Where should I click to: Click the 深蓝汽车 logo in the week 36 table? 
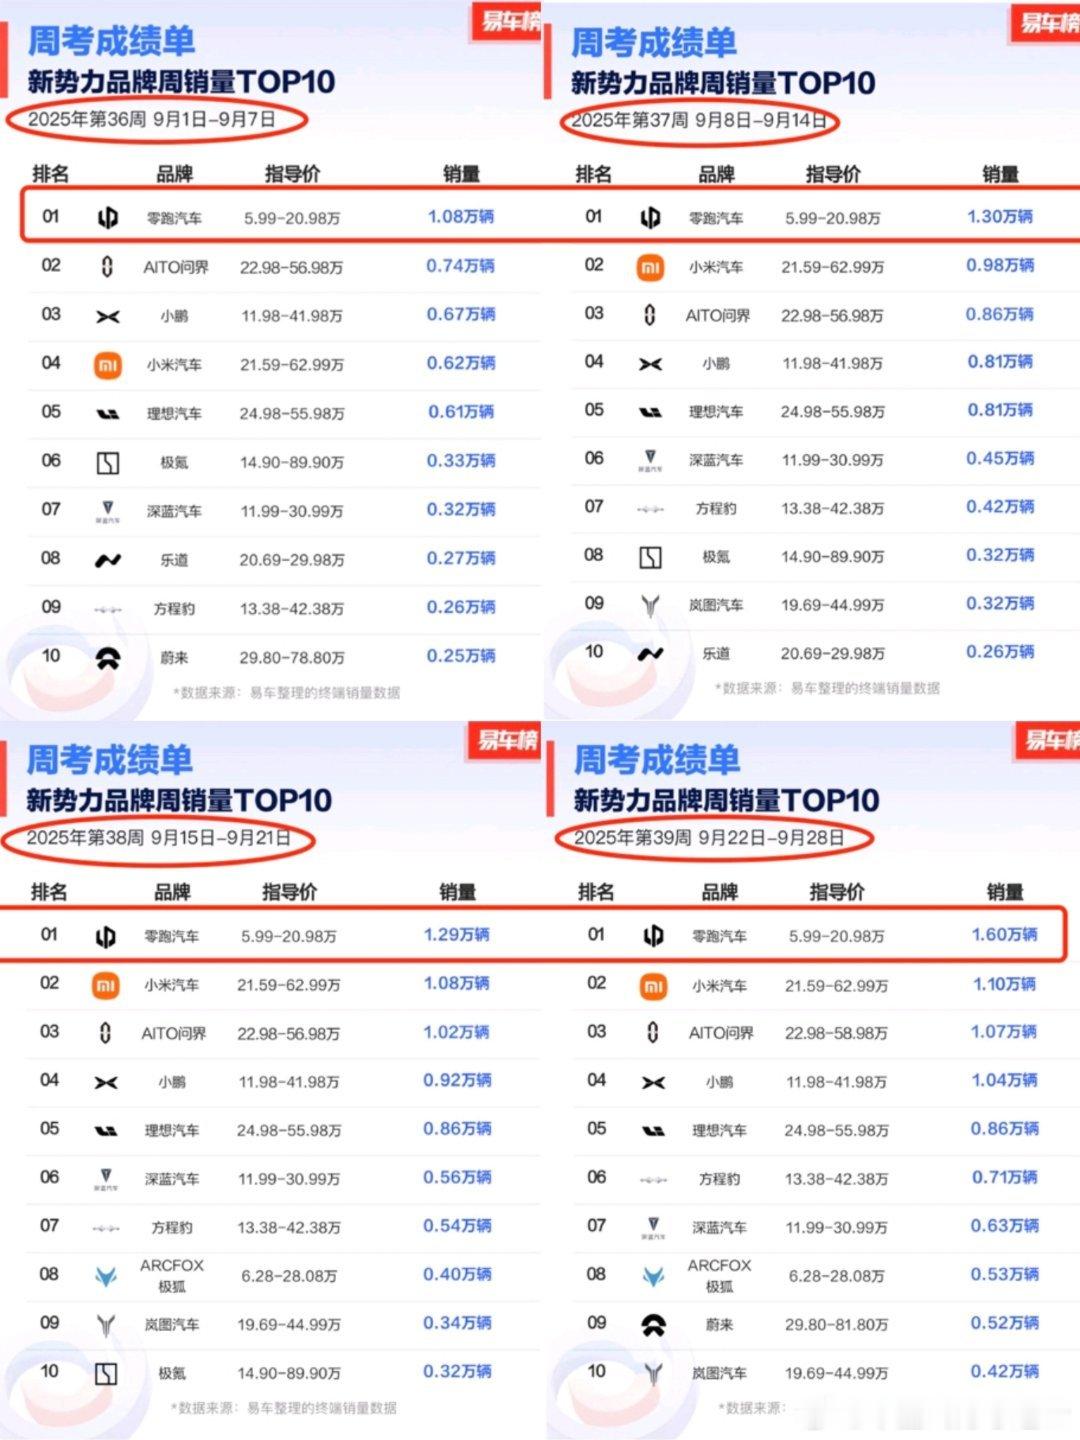click(x=107, y=511)
